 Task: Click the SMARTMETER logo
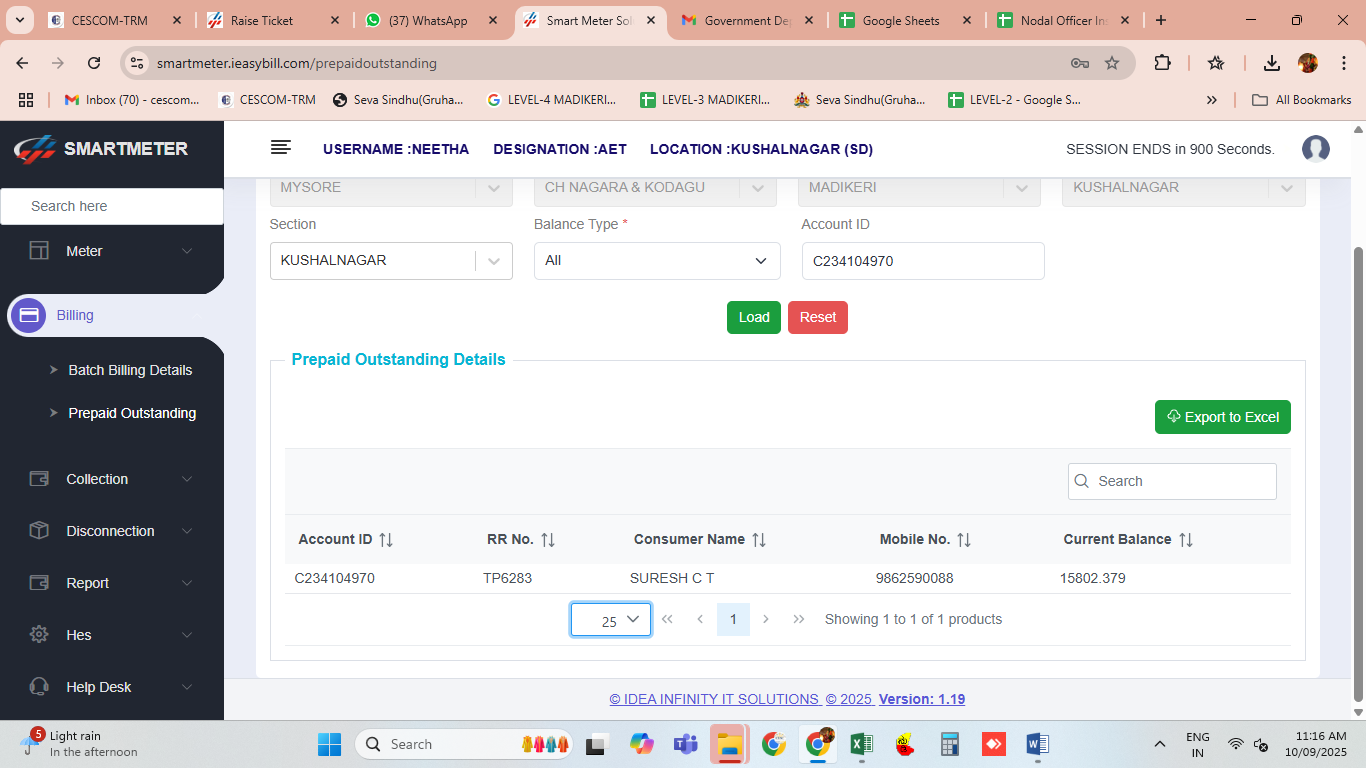pos(101,149)
